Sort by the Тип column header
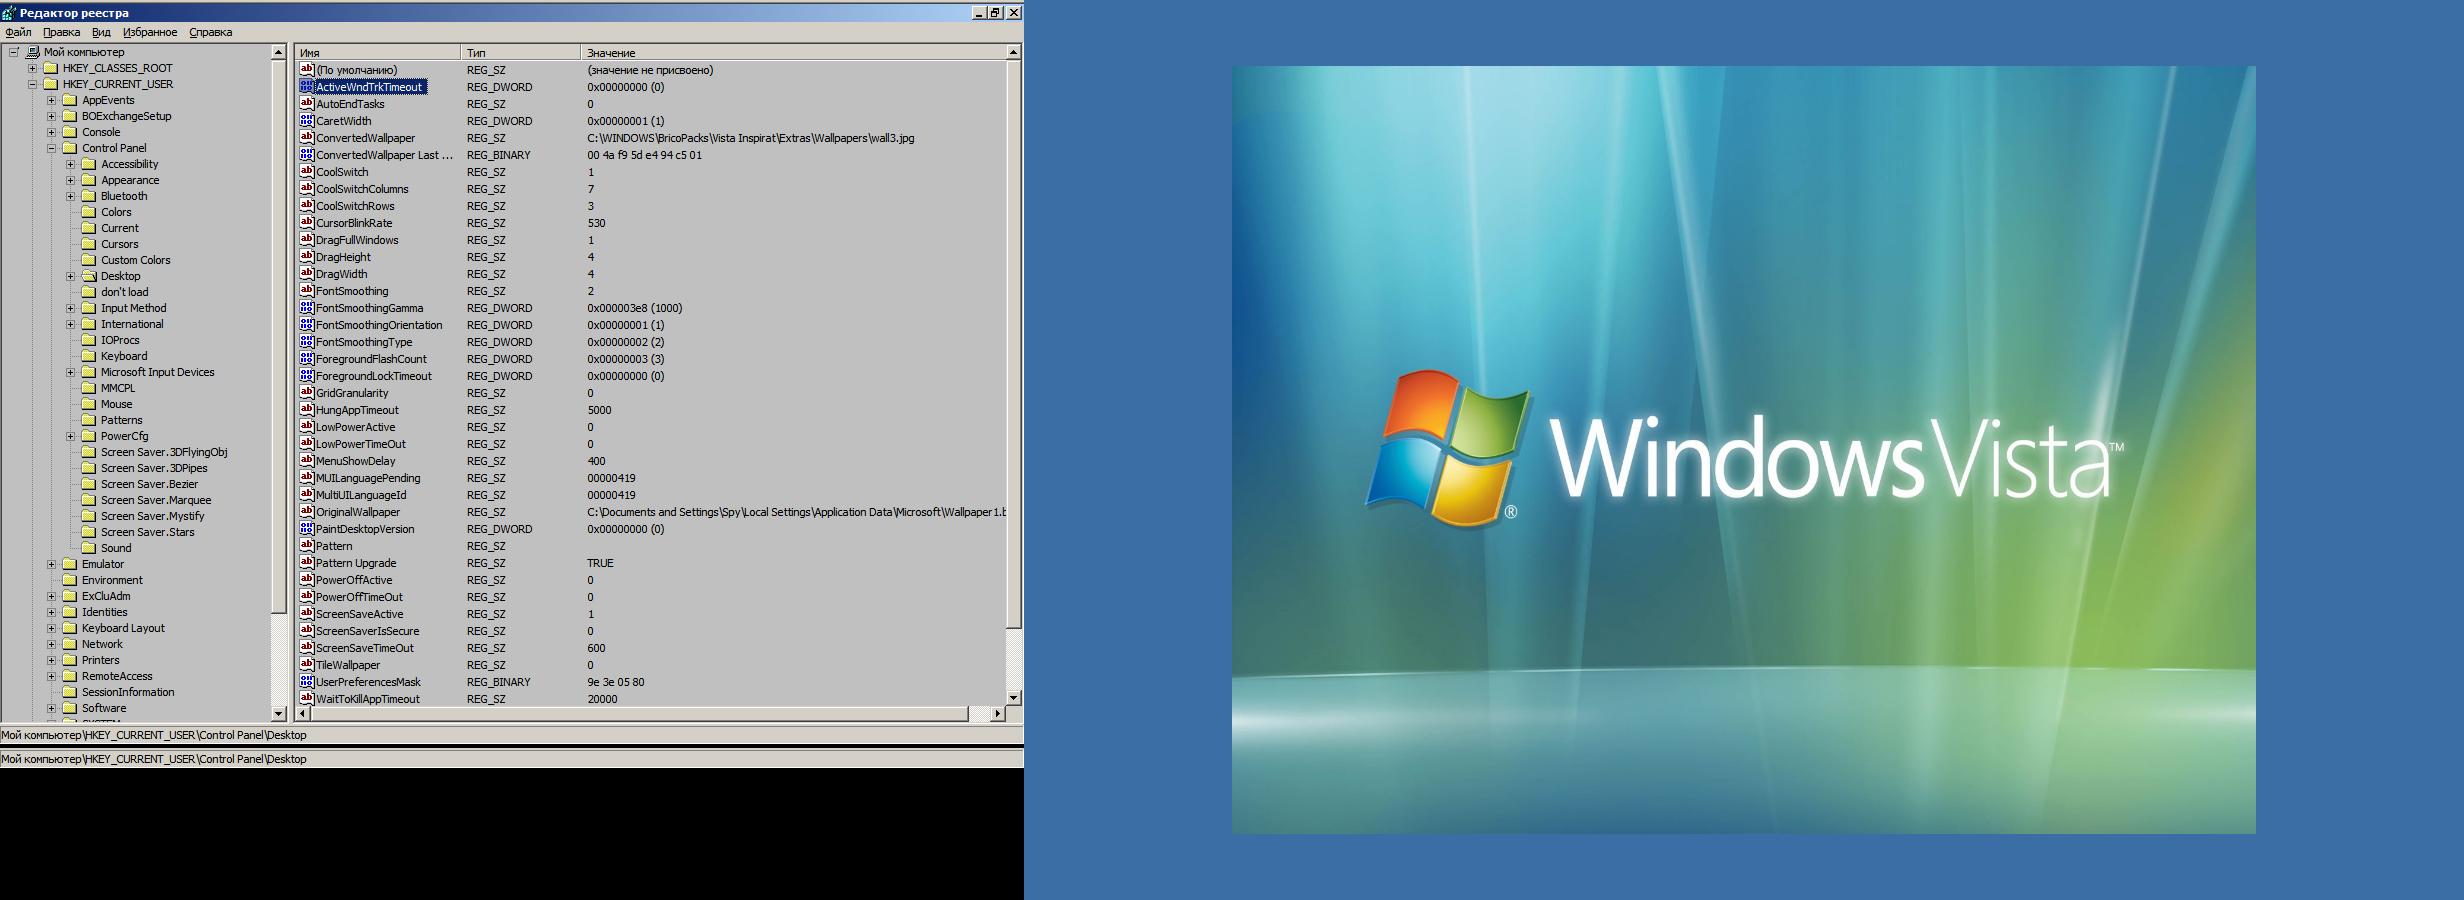Viewport: 2464px width, 900px height. click(520, 52)
